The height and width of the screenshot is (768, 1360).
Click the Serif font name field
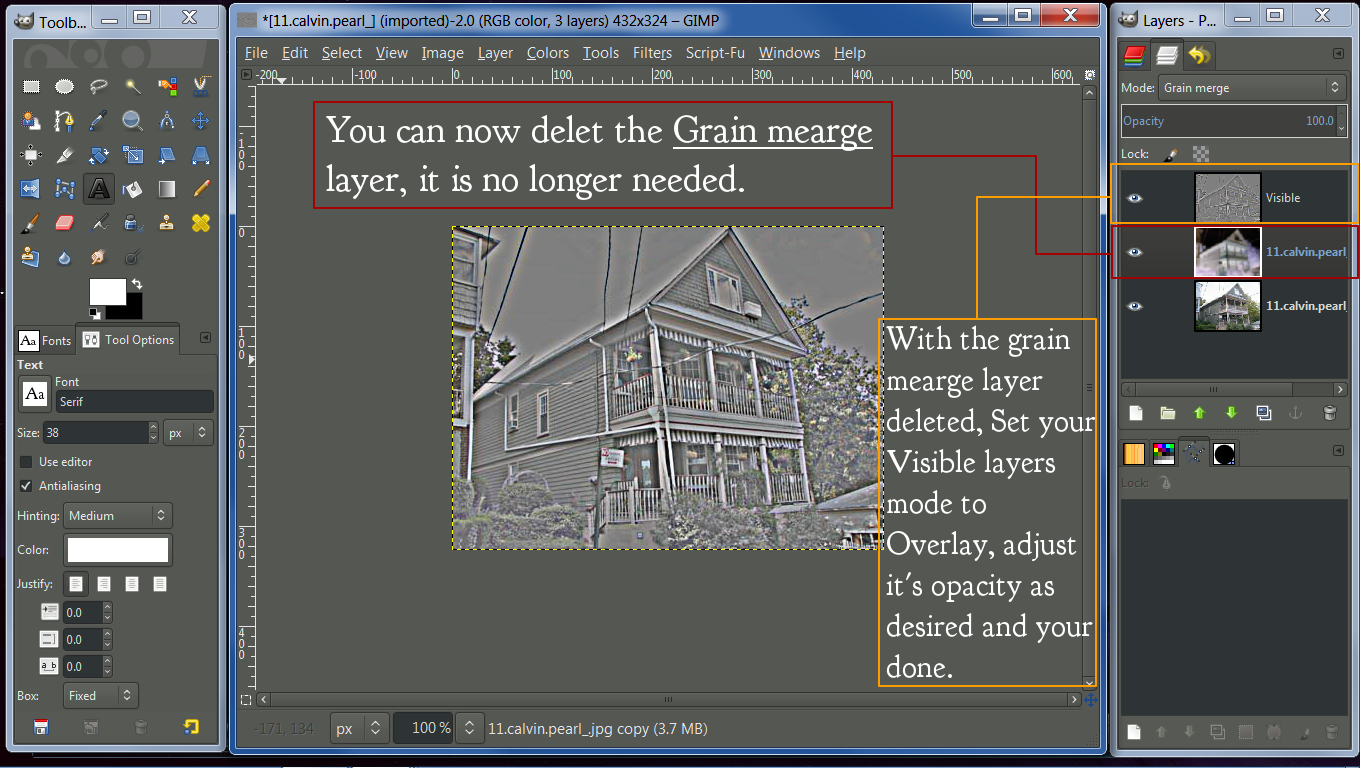[134, 402]
